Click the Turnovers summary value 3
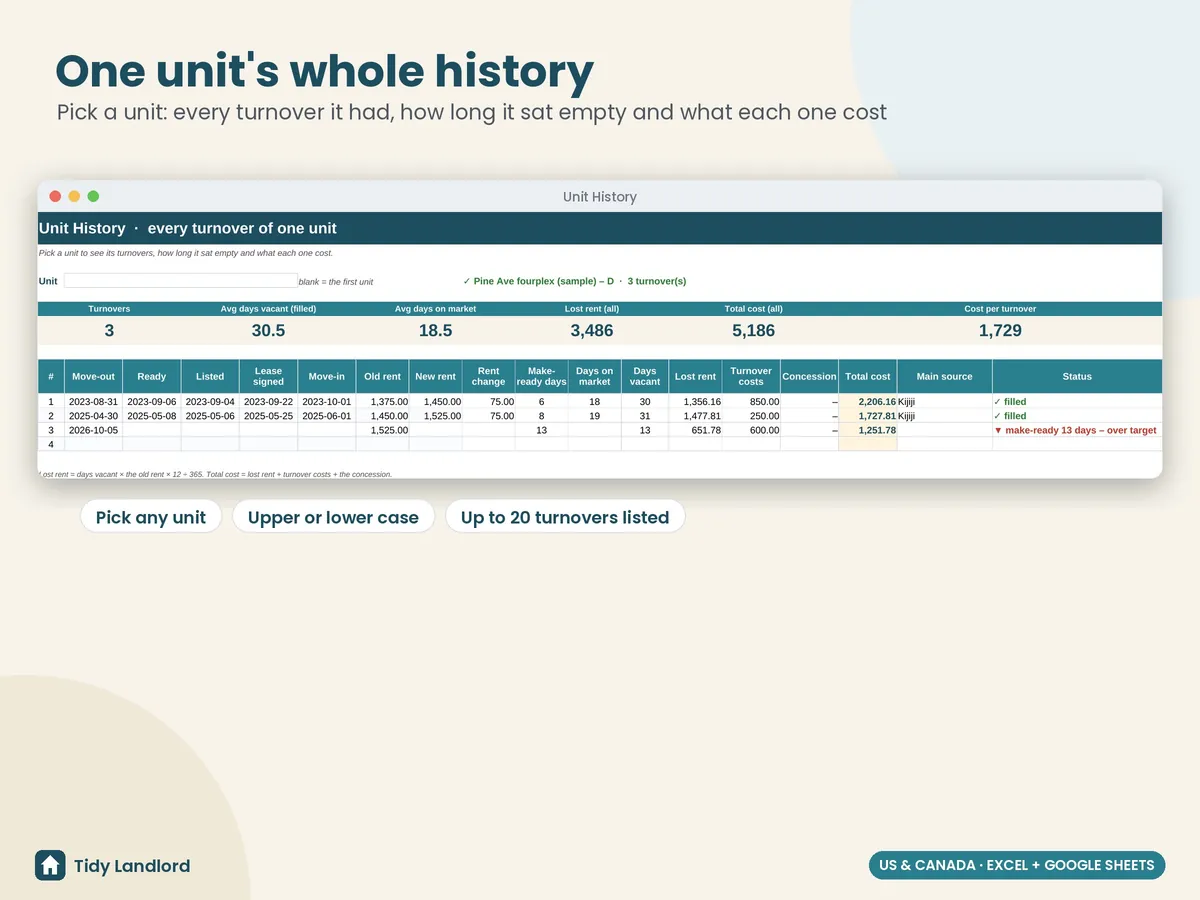 coord(109,330)
